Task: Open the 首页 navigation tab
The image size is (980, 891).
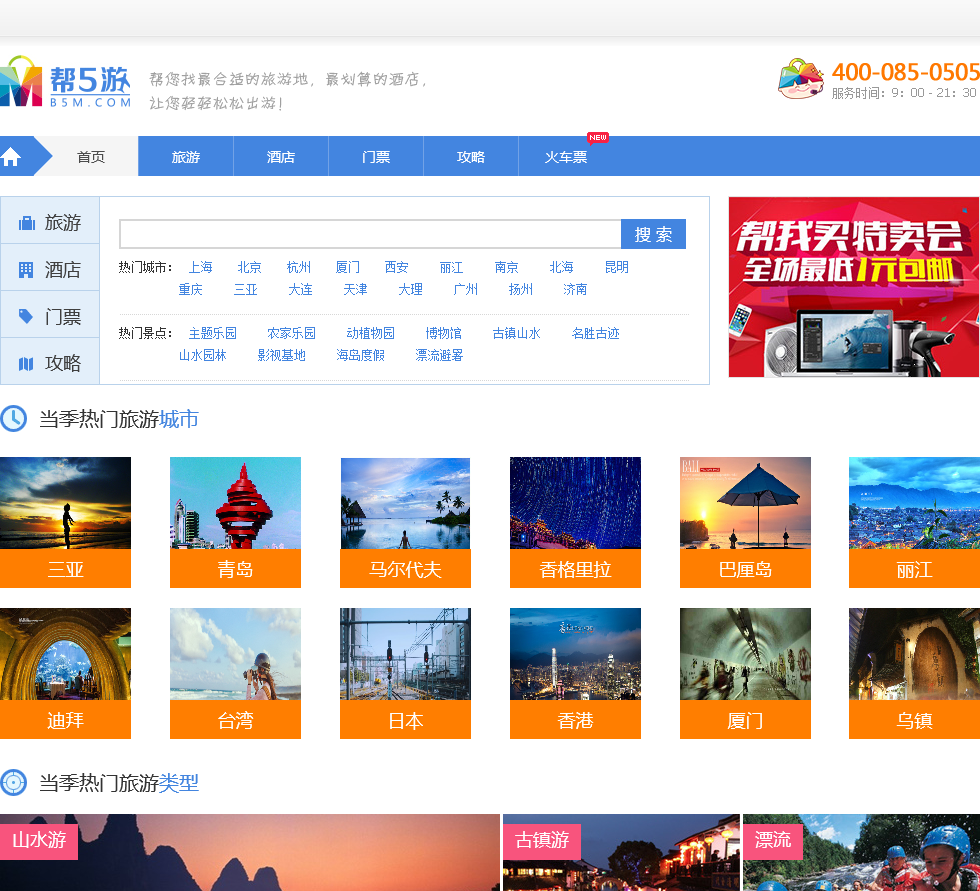Action: tap(91, 157)
